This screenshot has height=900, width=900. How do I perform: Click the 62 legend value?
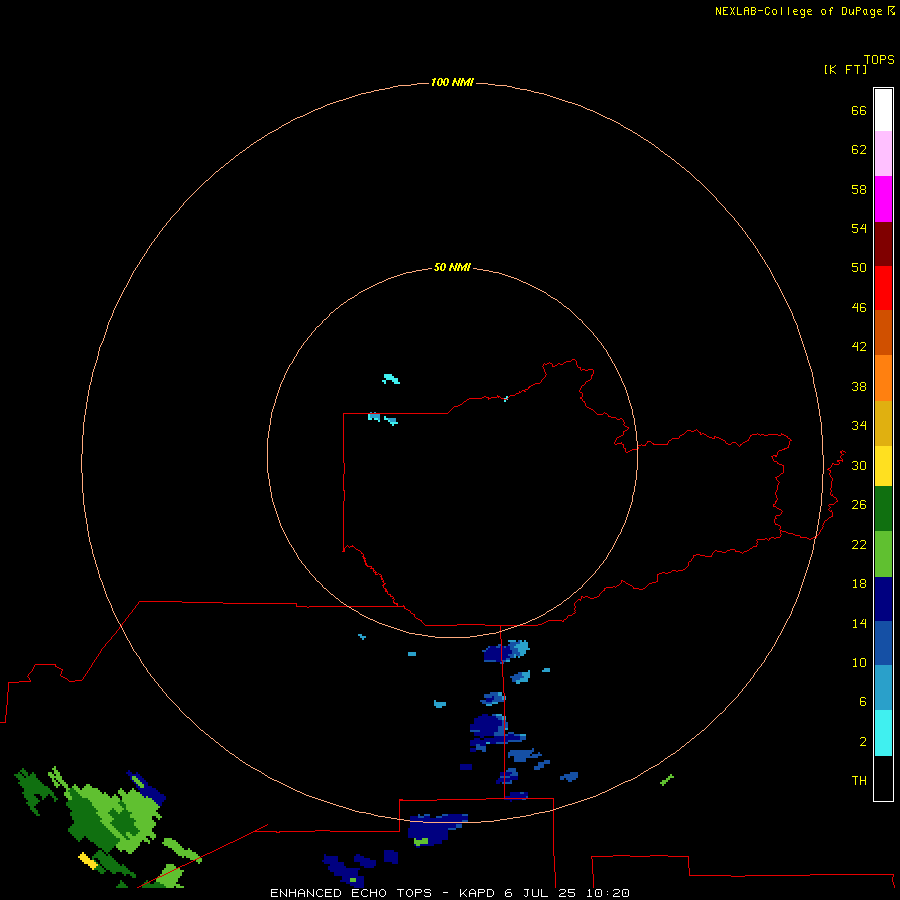point(859,150)
